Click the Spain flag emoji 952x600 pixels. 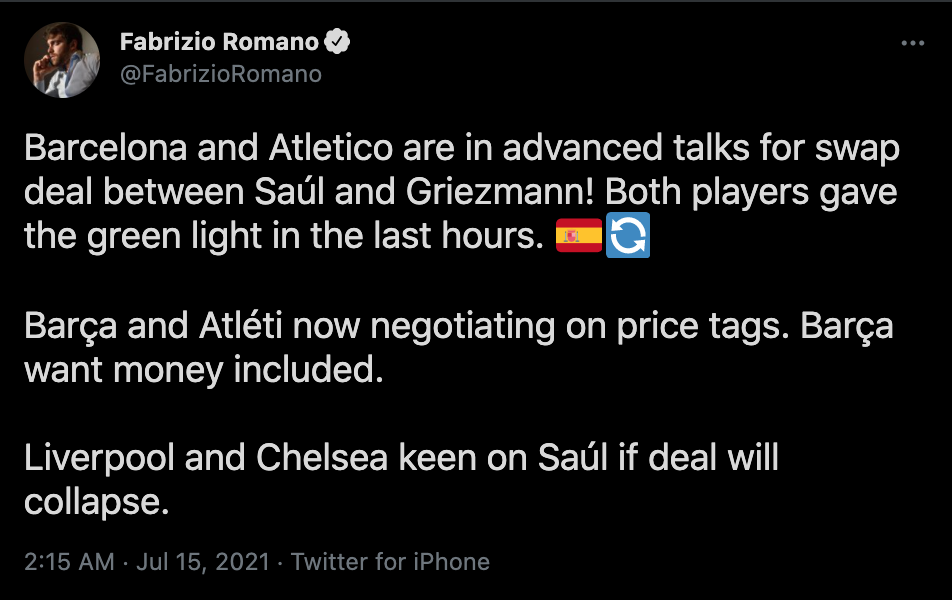(579, 236)
